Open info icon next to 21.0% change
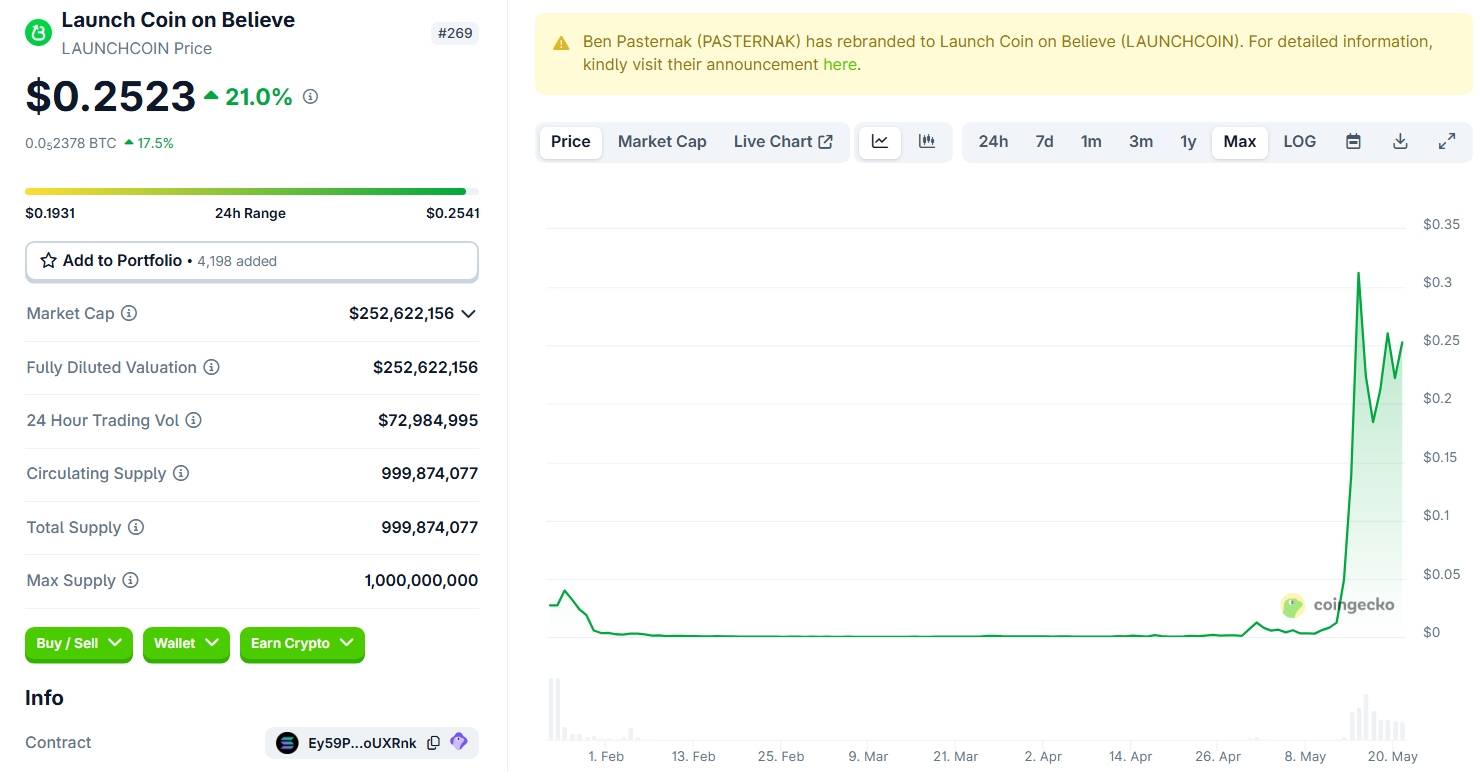Viewport: 1479px width, 772px height. [311, 97]
